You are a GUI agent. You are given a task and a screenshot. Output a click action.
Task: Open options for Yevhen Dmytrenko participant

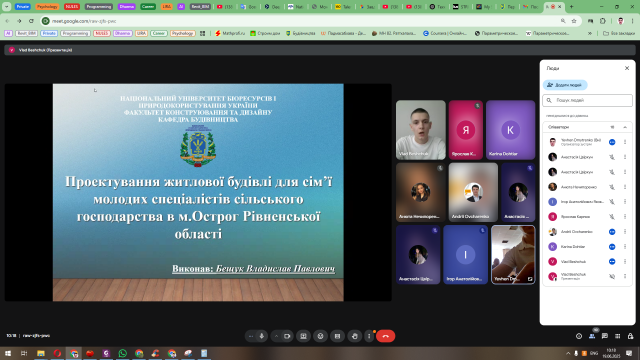coord(625,142)
